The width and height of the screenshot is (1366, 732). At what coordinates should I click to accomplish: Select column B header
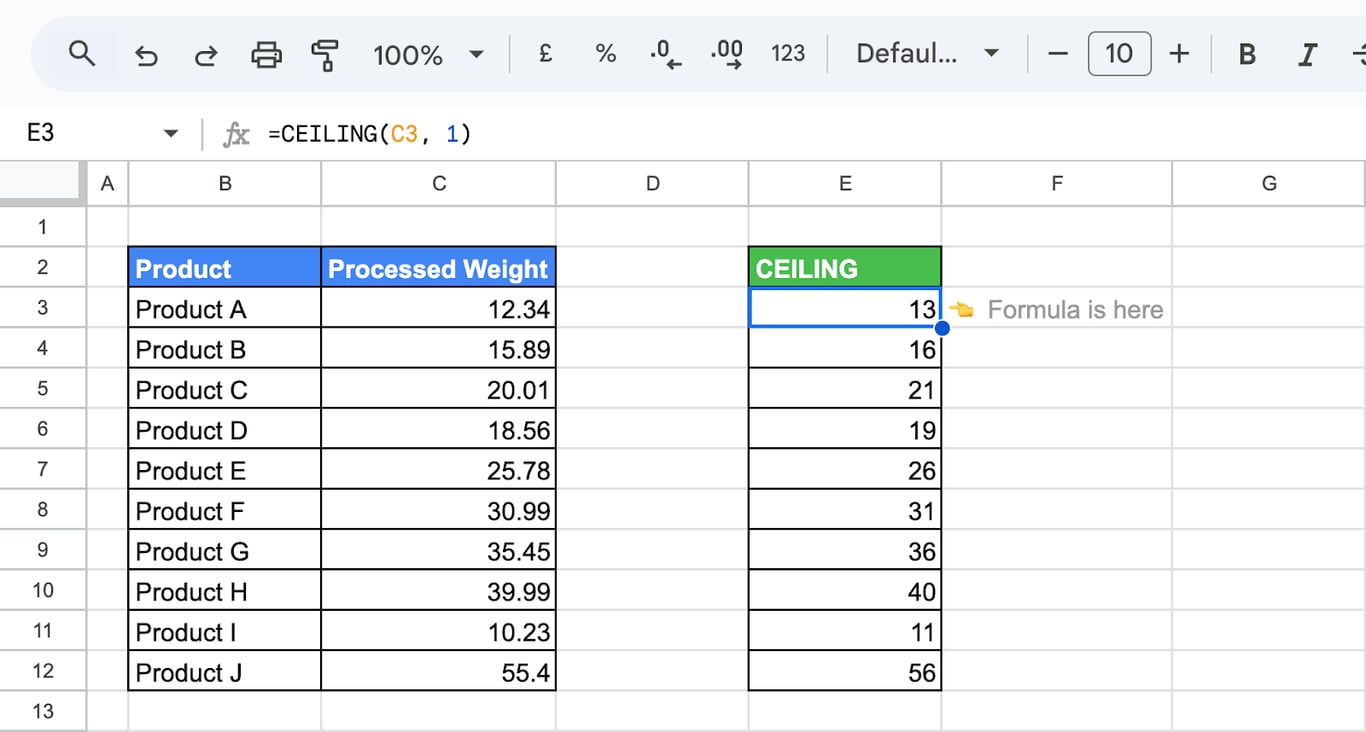pyautogui.click(x=225, y=184)
